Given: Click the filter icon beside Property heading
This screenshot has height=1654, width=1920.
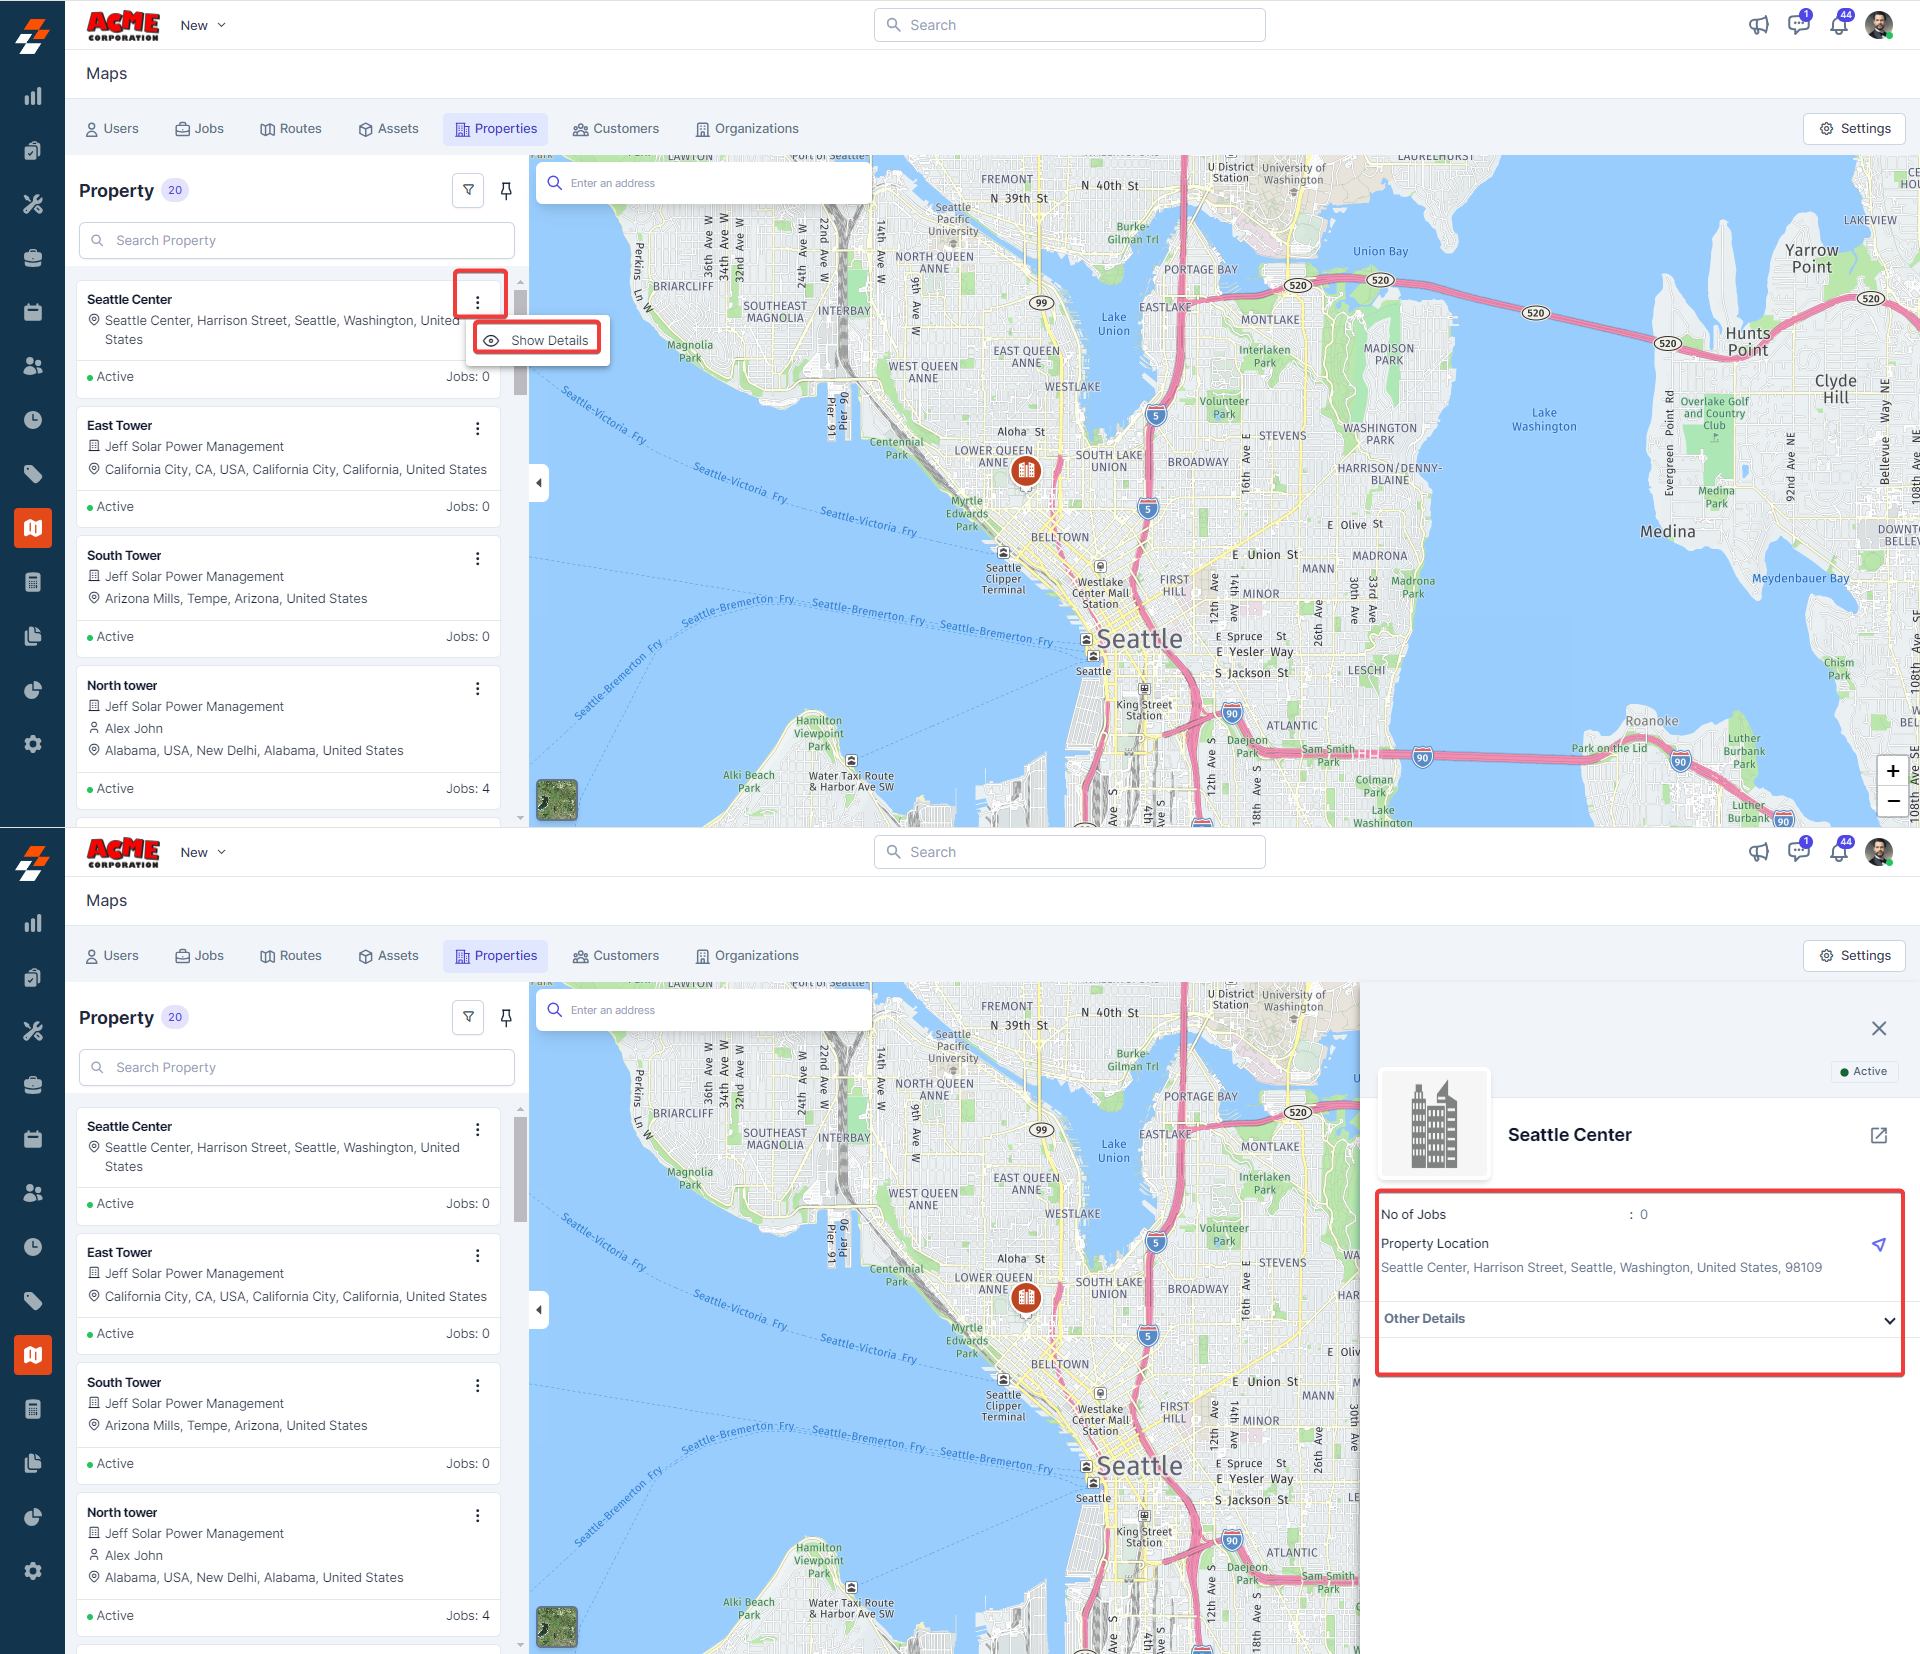Looking at the screenshot, I should (468, 190).
